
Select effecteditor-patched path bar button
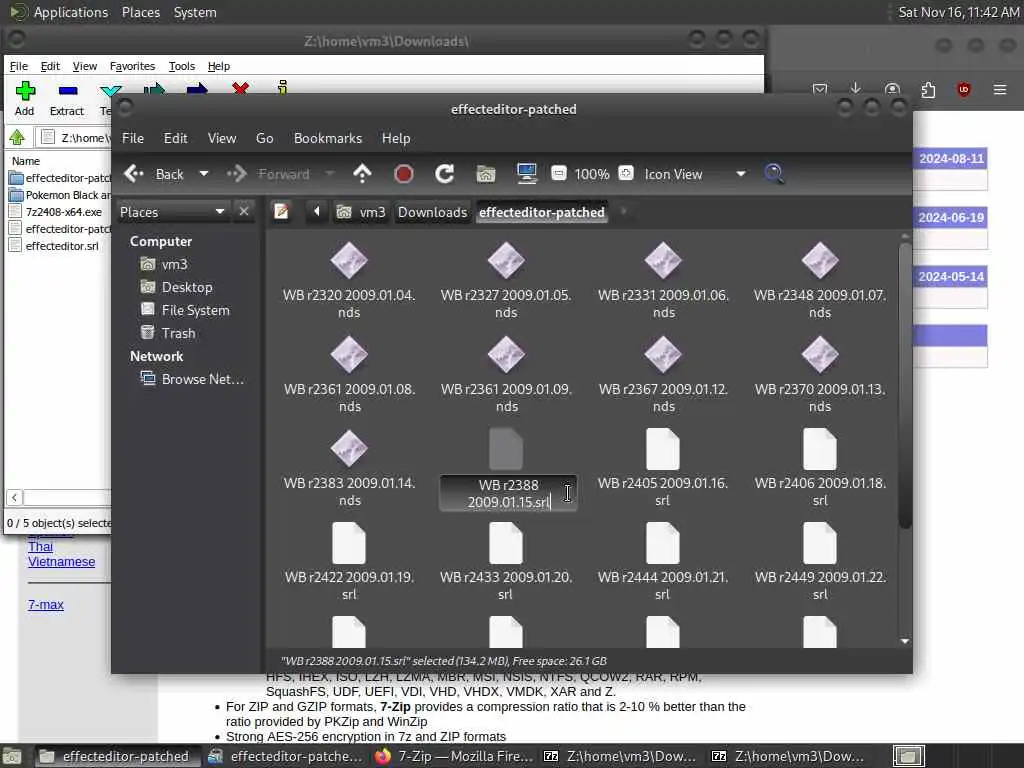(541, 212)
